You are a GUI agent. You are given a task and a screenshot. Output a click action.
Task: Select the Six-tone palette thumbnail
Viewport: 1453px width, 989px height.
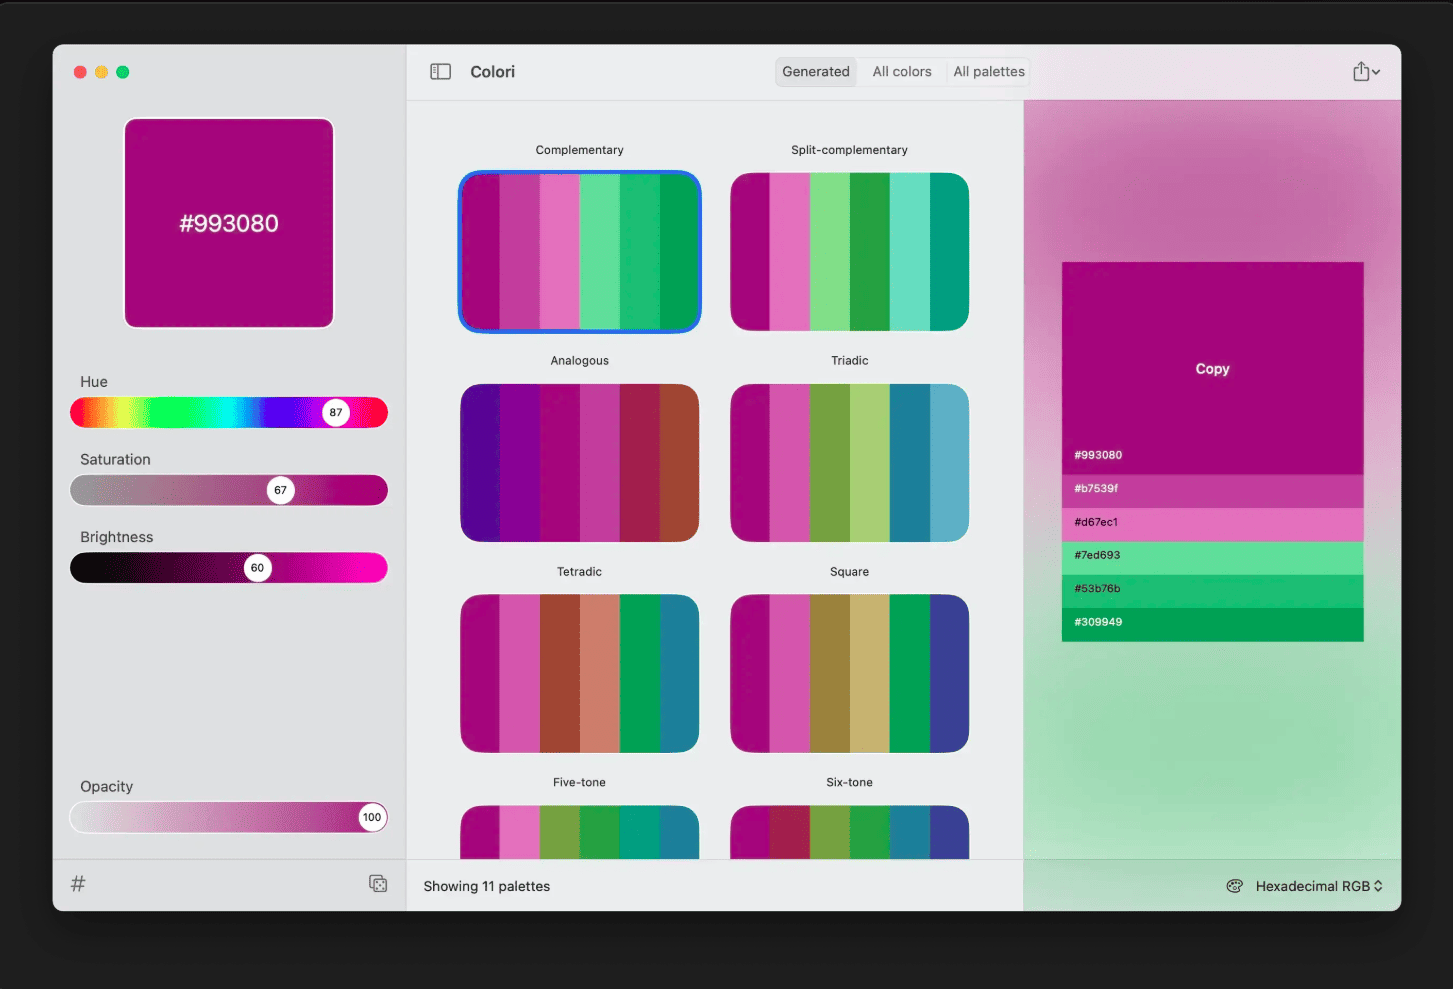point(850,832)
